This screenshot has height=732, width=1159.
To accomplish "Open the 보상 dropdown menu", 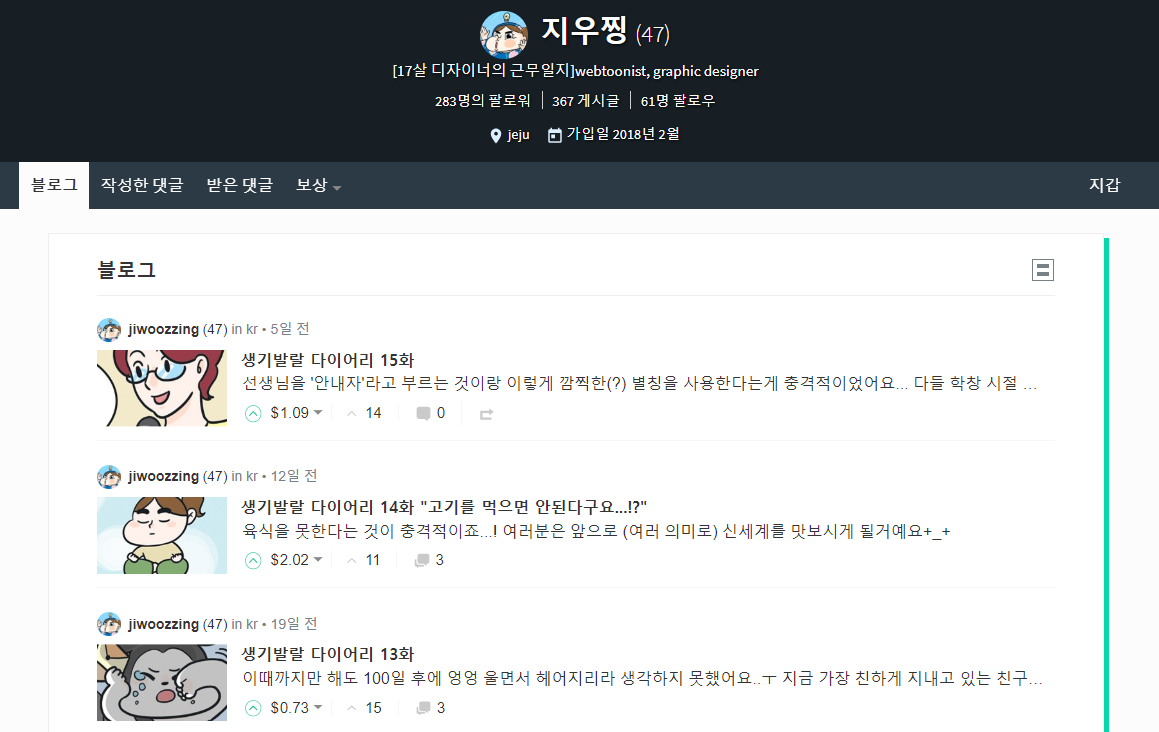I will coord(319,186).
